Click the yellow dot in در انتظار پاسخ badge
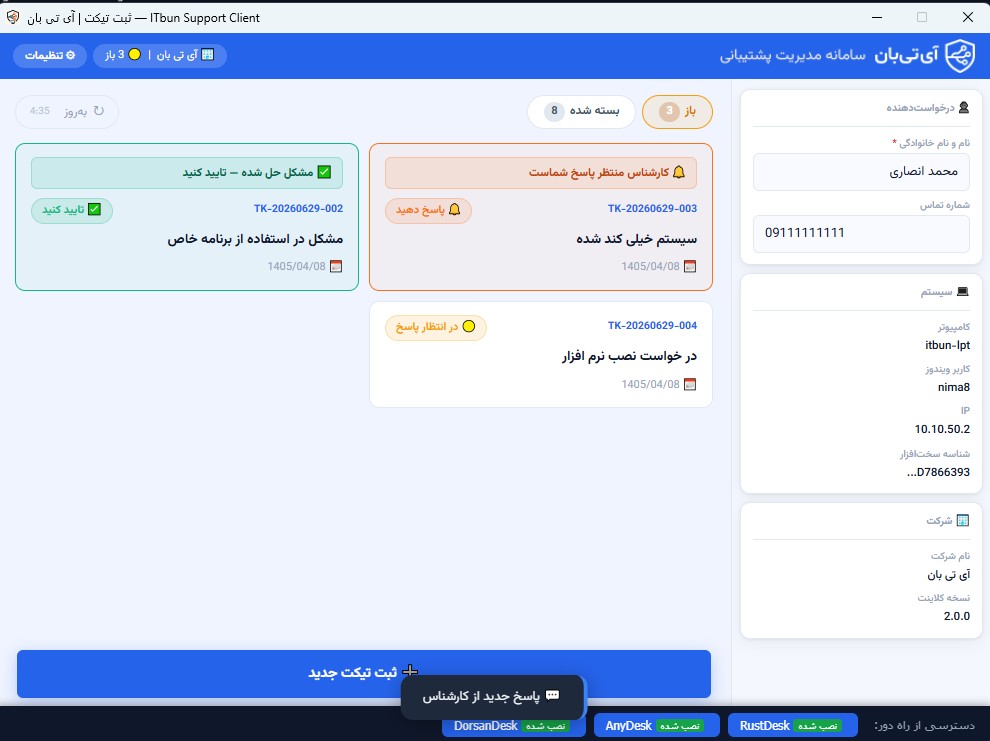 coord(468,326)
